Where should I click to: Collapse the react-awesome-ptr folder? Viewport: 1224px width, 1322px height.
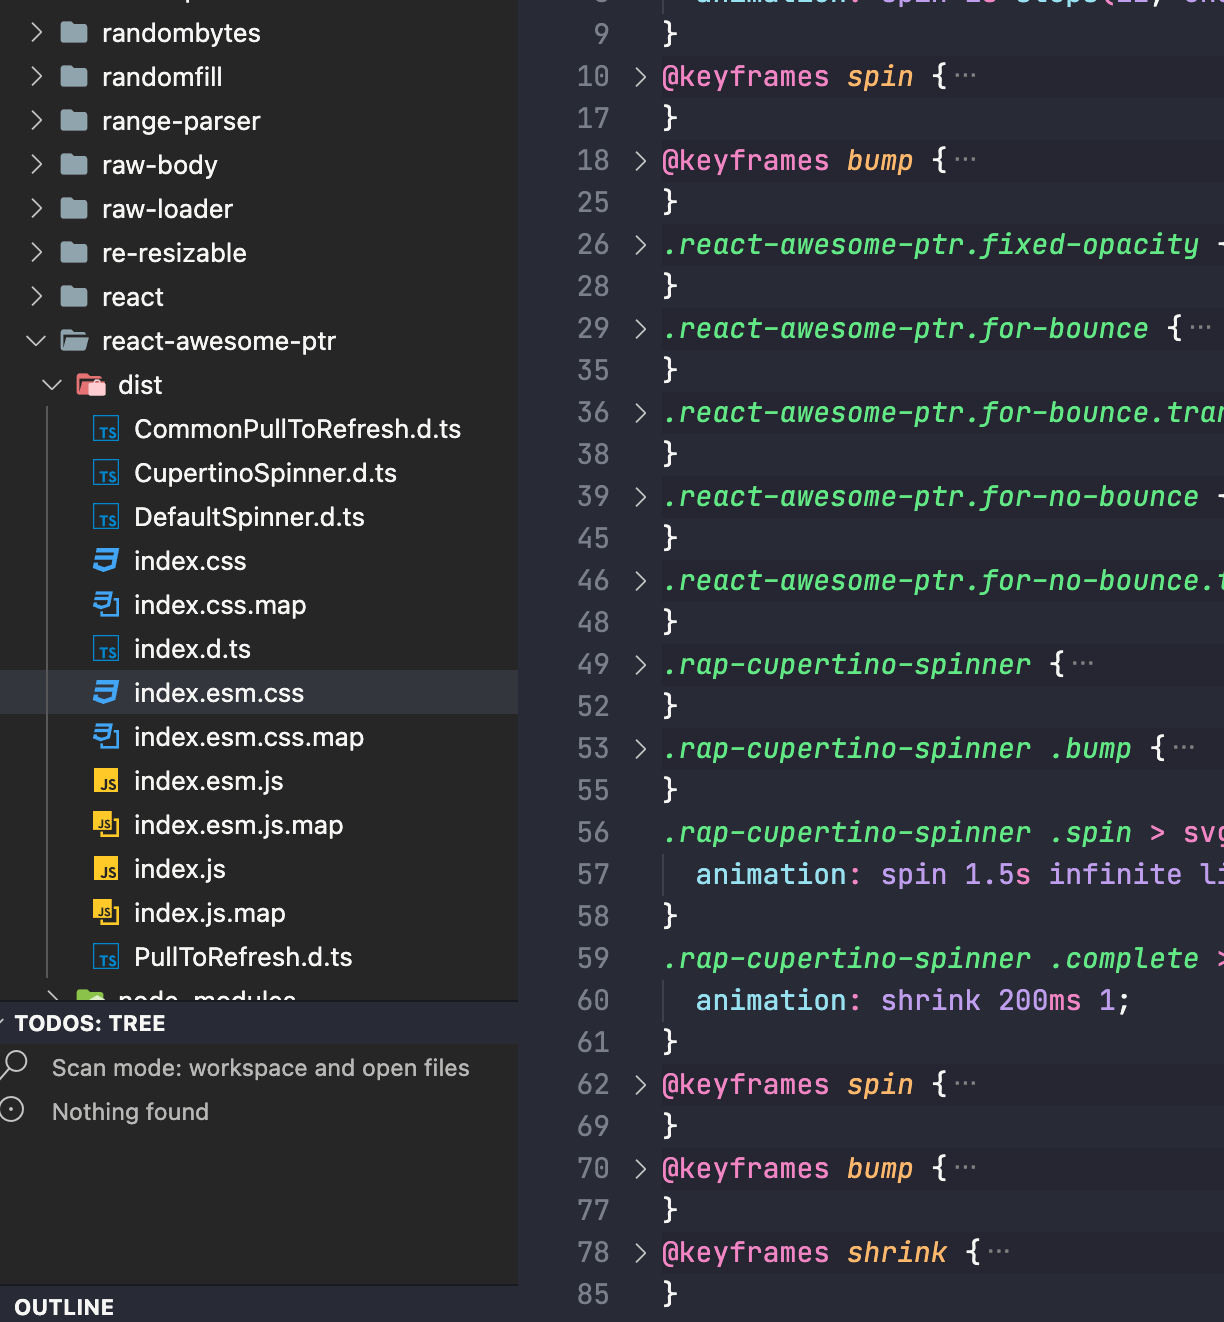36,341
